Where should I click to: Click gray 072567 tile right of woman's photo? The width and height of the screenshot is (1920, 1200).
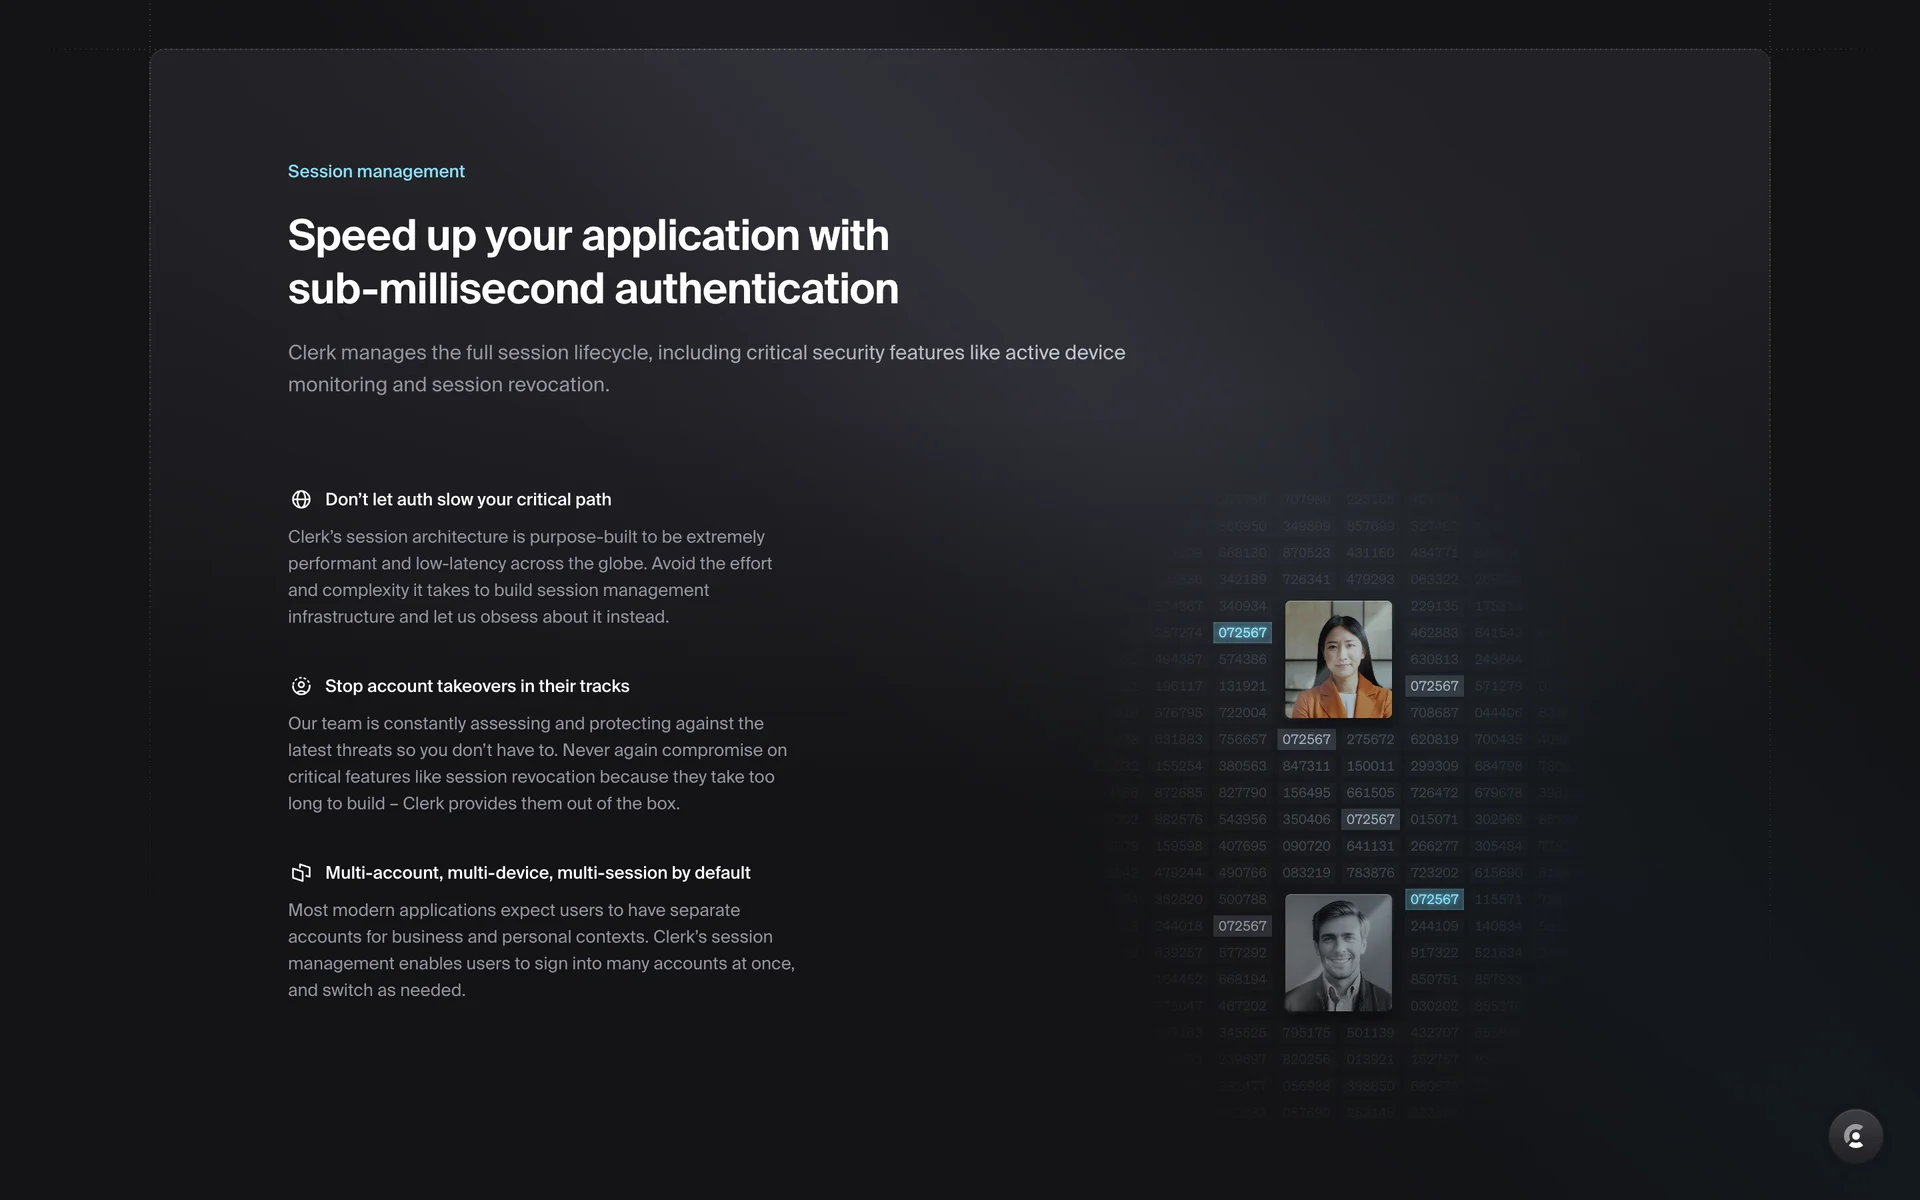tap(1434, 686)
